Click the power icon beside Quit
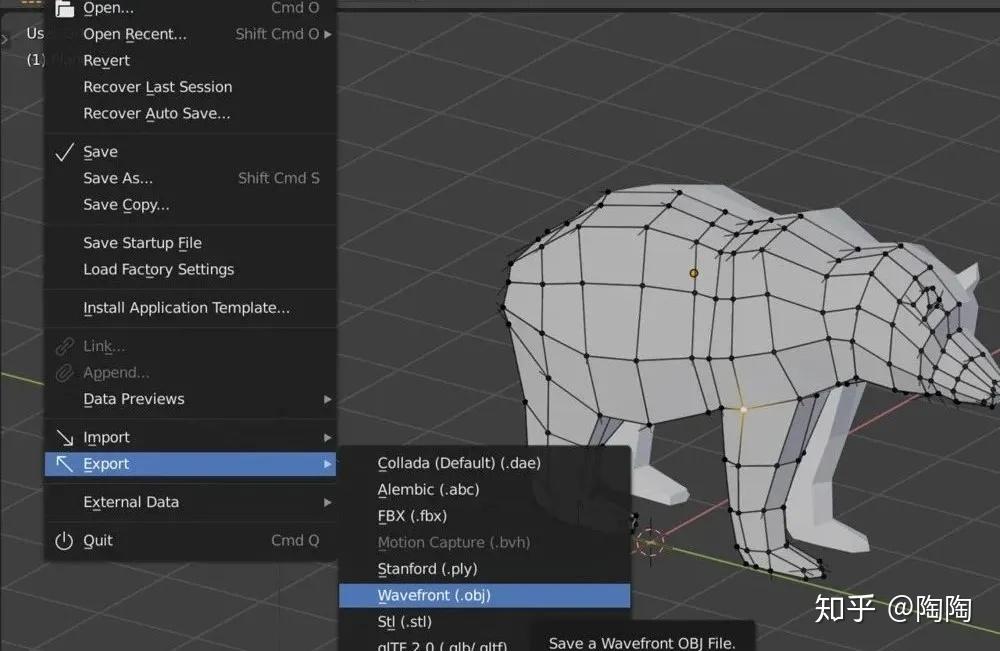1000x651 pixels. pyautogui.click(x=64, y=541)
